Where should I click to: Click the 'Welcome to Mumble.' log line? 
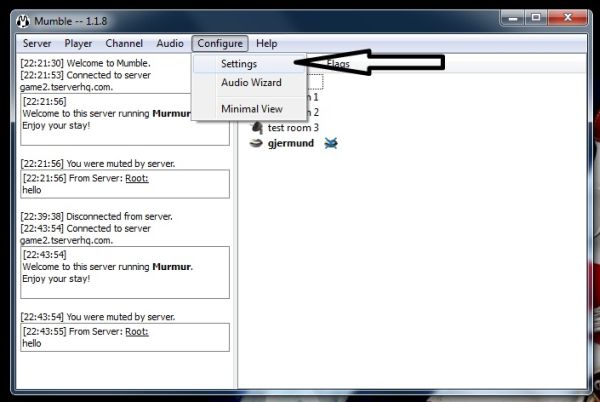coord(85,63)
